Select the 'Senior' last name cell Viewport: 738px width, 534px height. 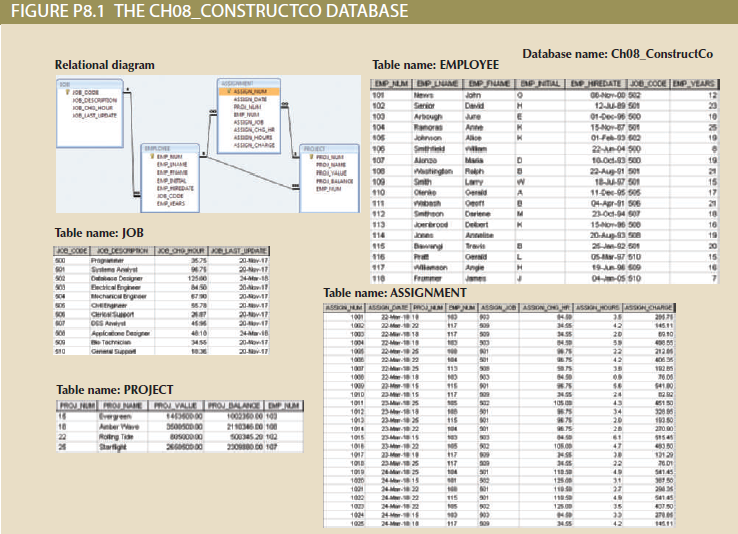(438, 106)
